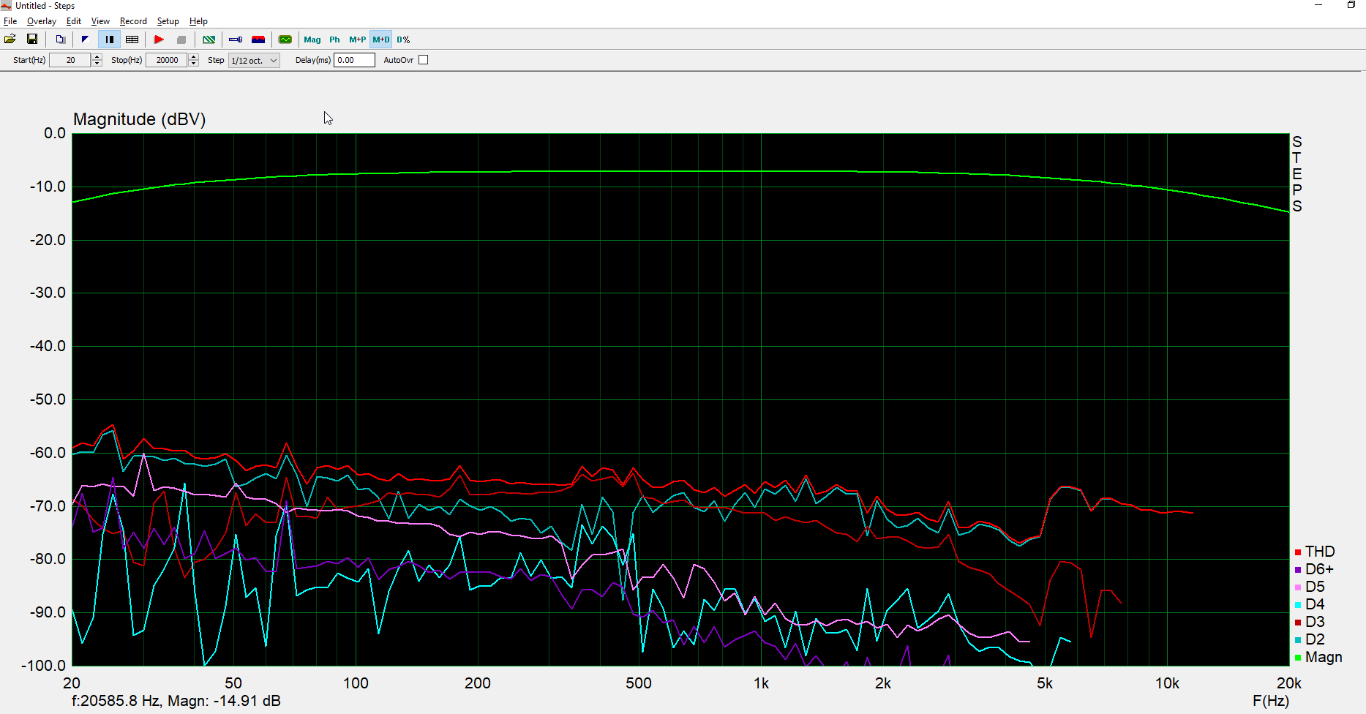Viewport: 1366px width, 714px height.
Task: Click the Delay(ms) input field
Action: coord(354,60)
